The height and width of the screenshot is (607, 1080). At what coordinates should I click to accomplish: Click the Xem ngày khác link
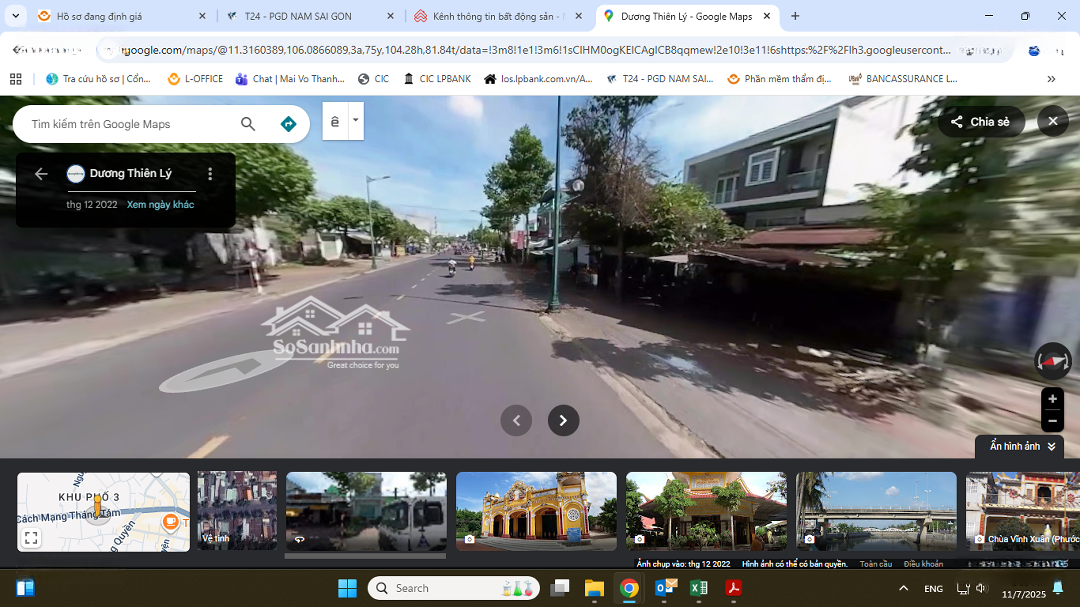160,205
